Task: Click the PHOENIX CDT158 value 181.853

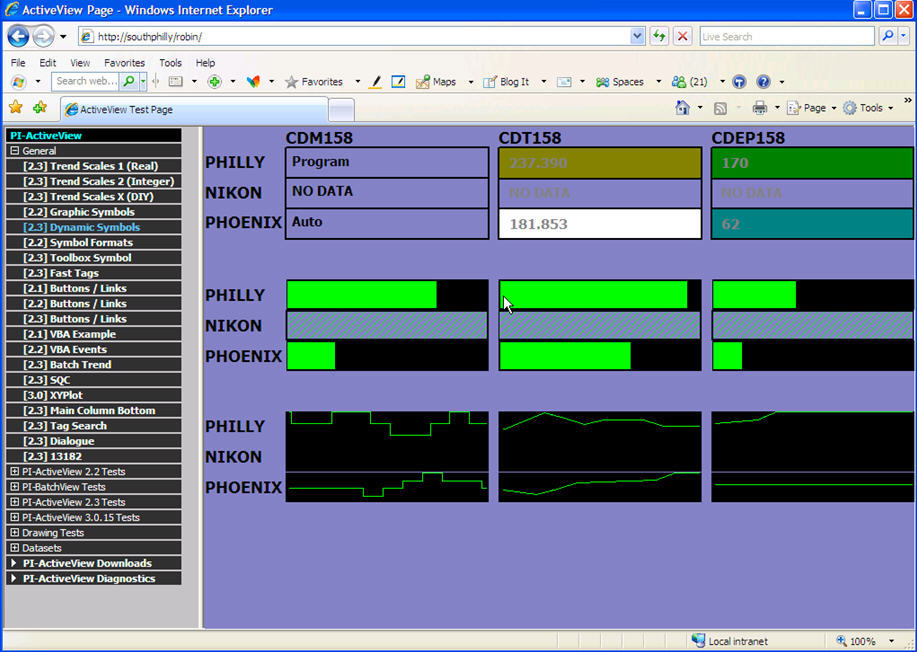Action: pos(599,223)
